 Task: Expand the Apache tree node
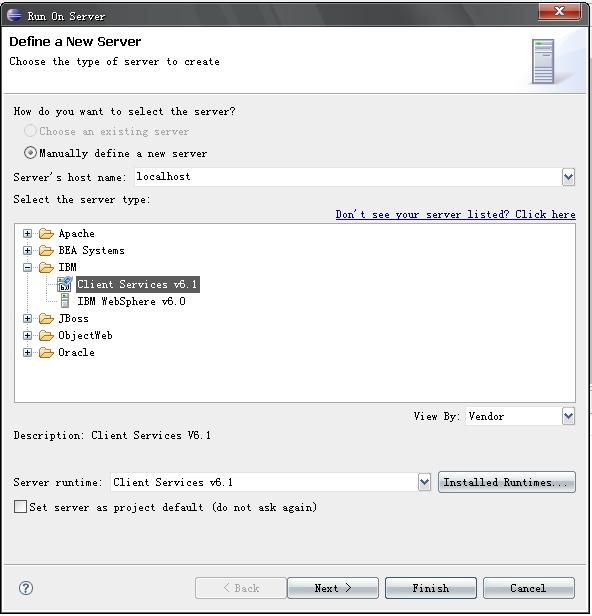(27, 234)
